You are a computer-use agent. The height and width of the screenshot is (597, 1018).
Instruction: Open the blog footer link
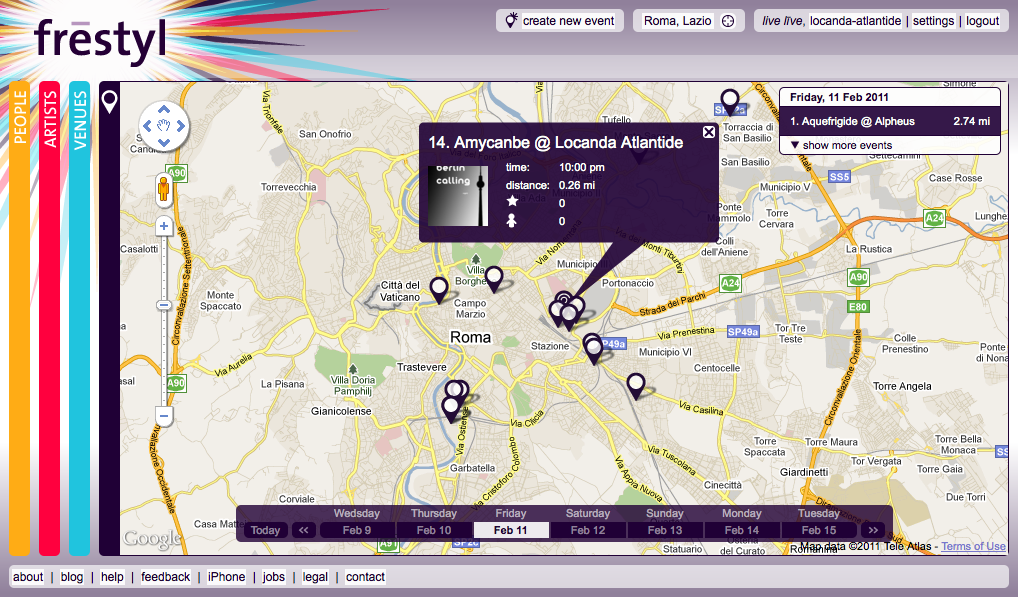point(71,577)
